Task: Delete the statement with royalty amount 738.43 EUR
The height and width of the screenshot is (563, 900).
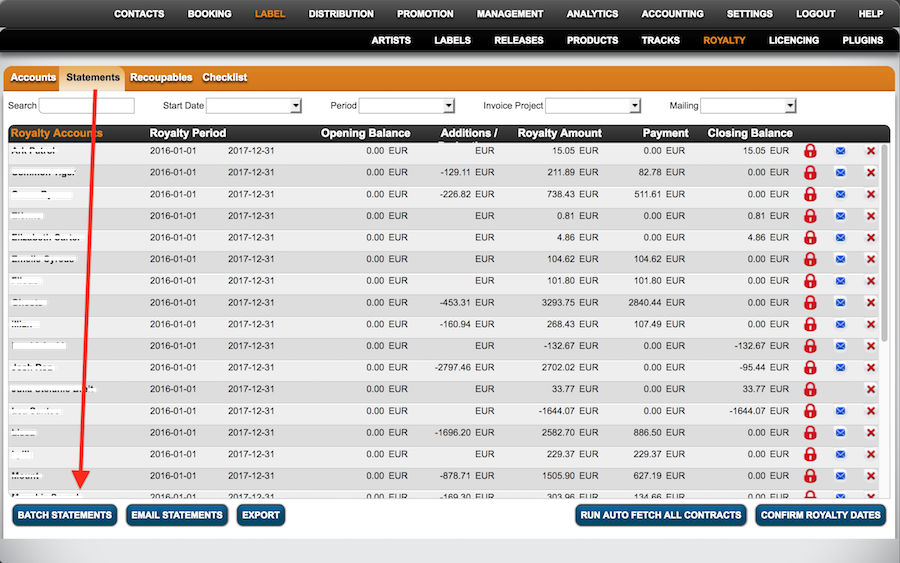Action: (x=871, y=195)
